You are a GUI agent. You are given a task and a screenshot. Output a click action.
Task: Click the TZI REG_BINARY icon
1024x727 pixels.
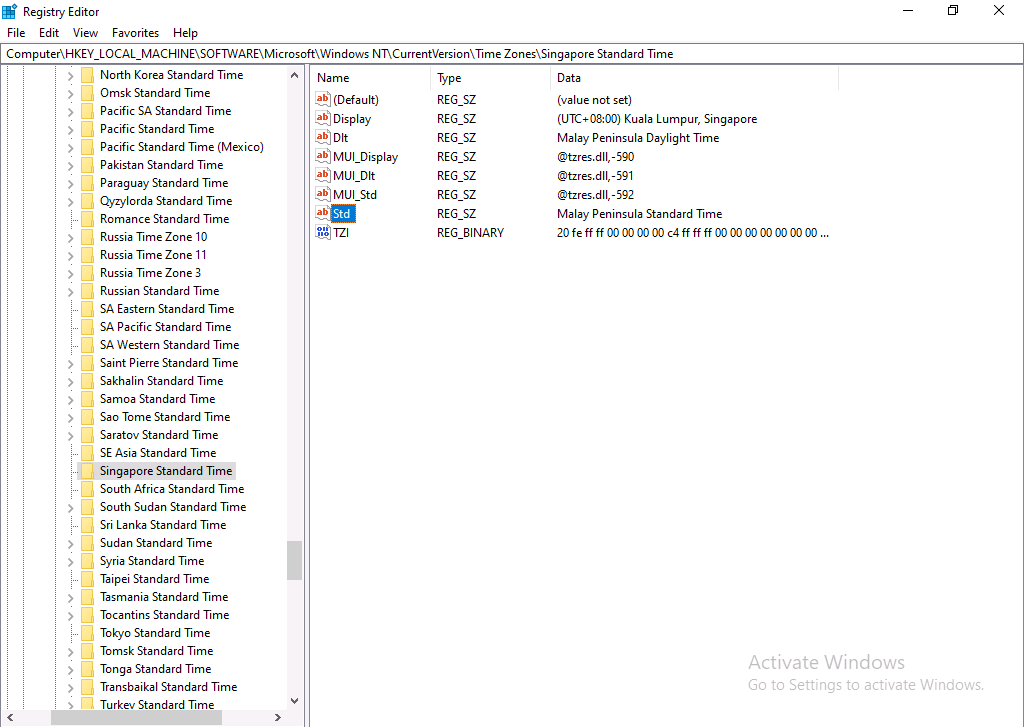coord(324,232)
